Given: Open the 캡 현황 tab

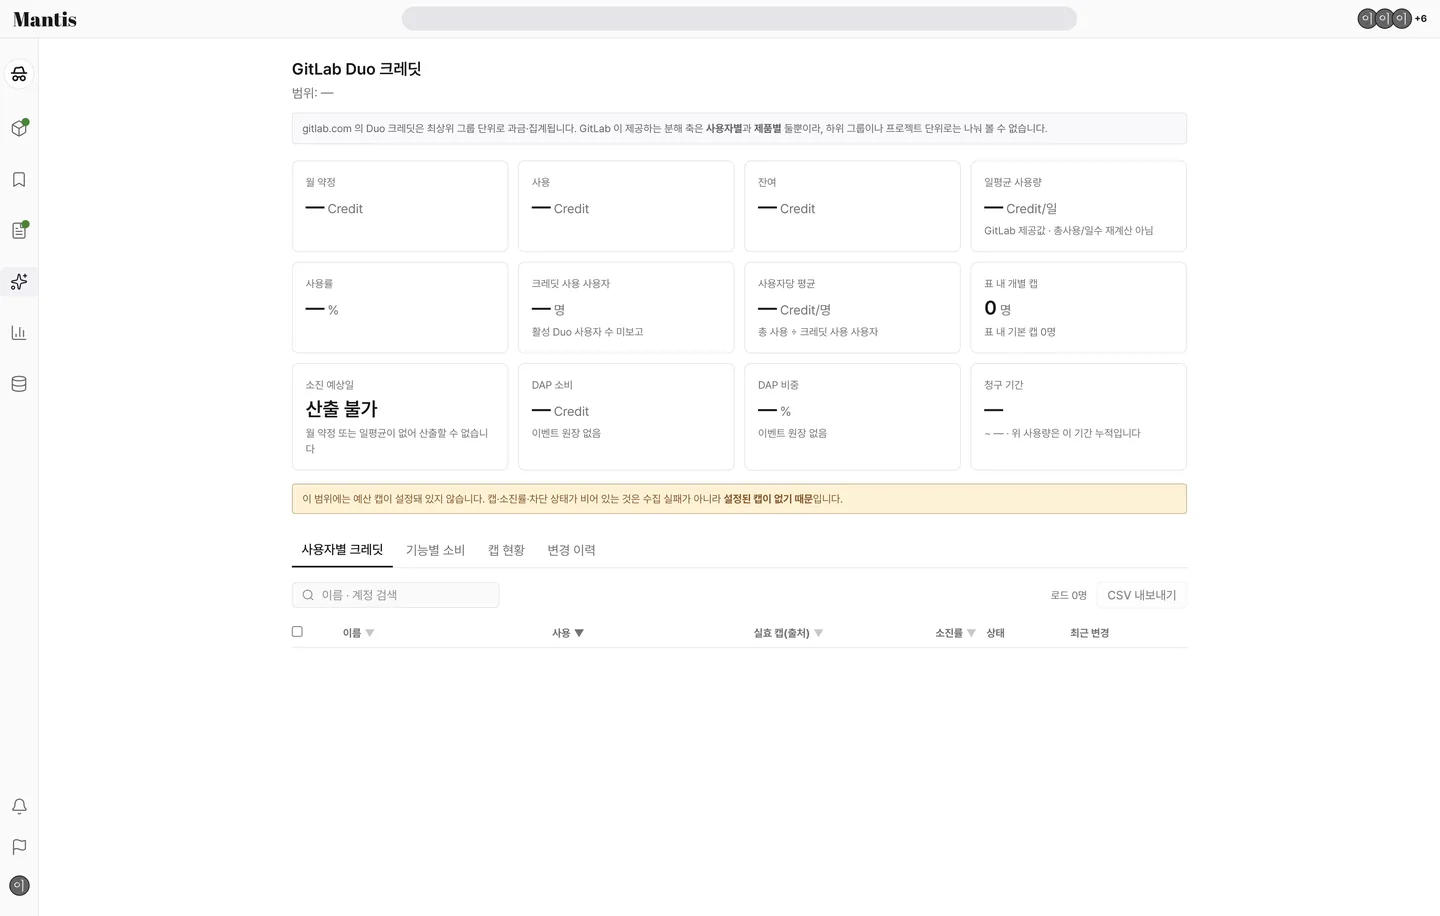Looking at the screenshot, I should [506, 550].
